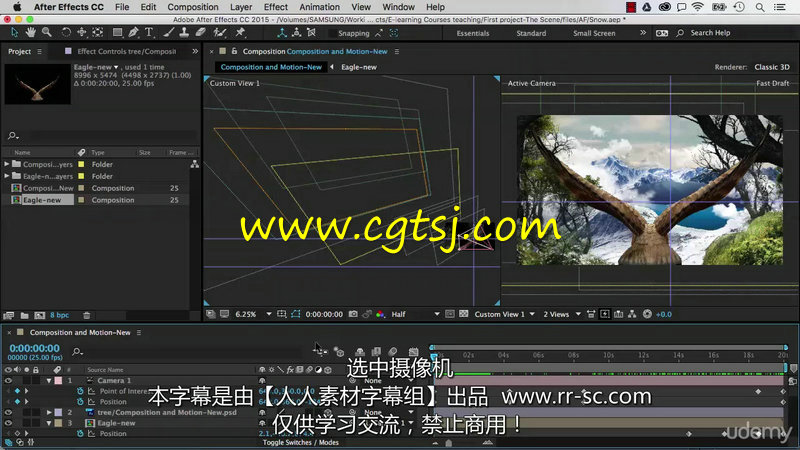This screenshot has width=800, height=450.
Task: Click 8 bpc color depth button
Action: [59, 315]
